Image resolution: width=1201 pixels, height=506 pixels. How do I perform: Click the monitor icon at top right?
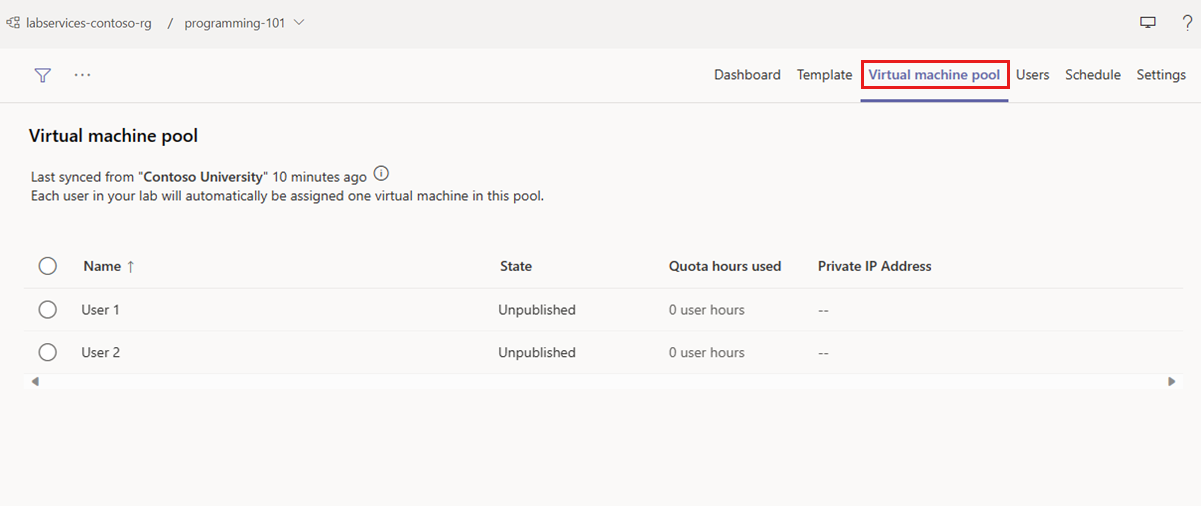click(1148, 23)
